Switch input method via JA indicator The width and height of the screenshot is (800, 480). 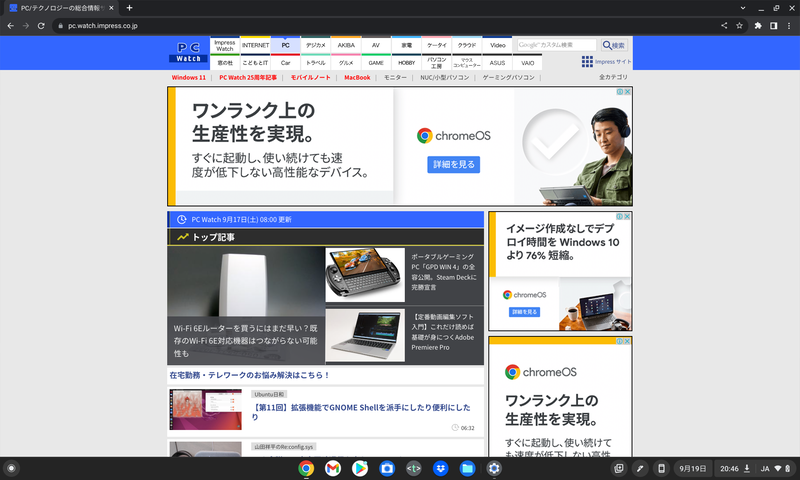point(765,468)
